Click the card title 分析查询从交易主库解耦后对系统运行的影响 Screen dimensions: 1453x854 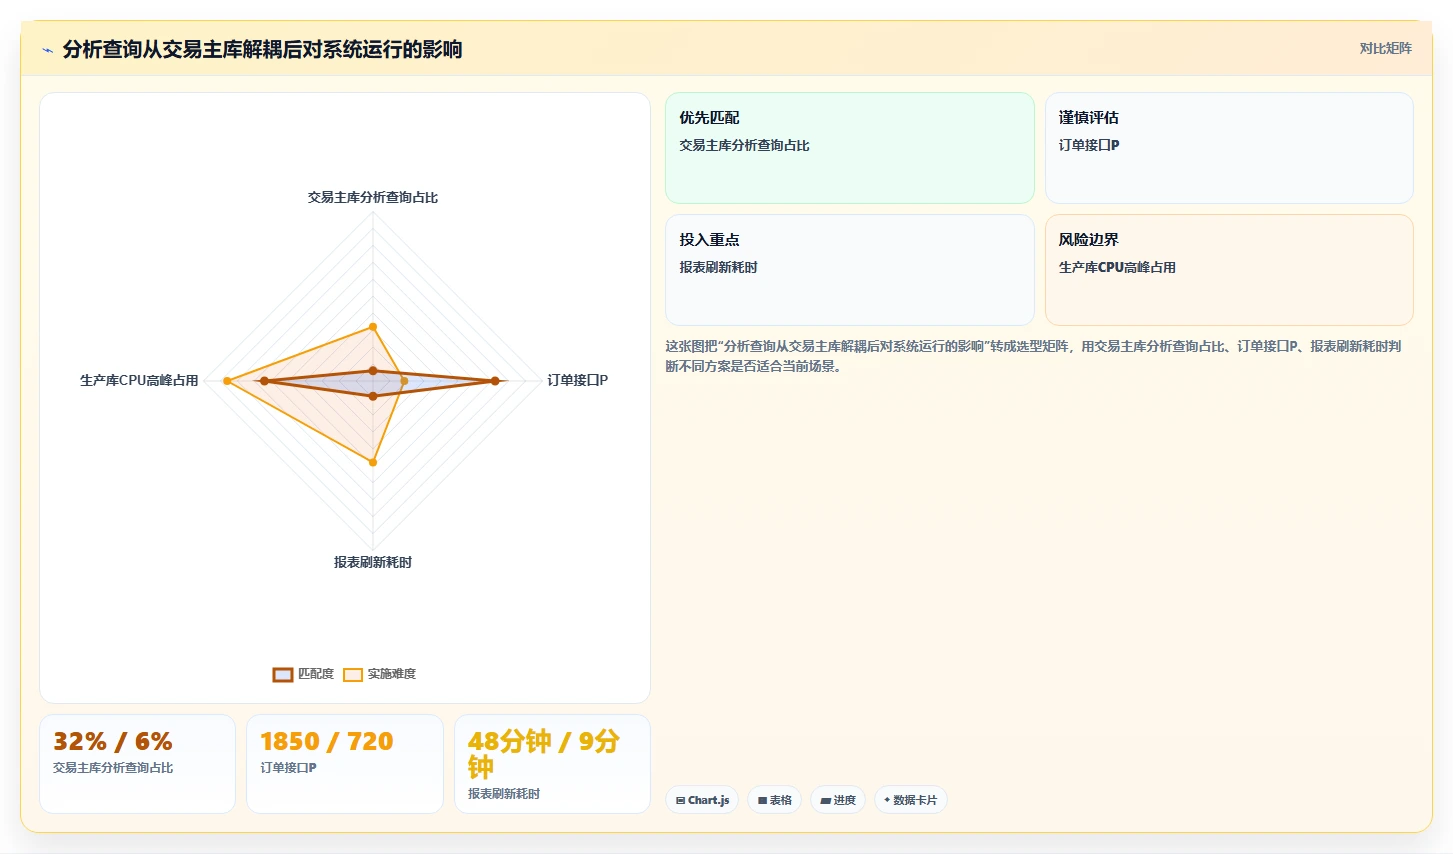pos(262,50)
